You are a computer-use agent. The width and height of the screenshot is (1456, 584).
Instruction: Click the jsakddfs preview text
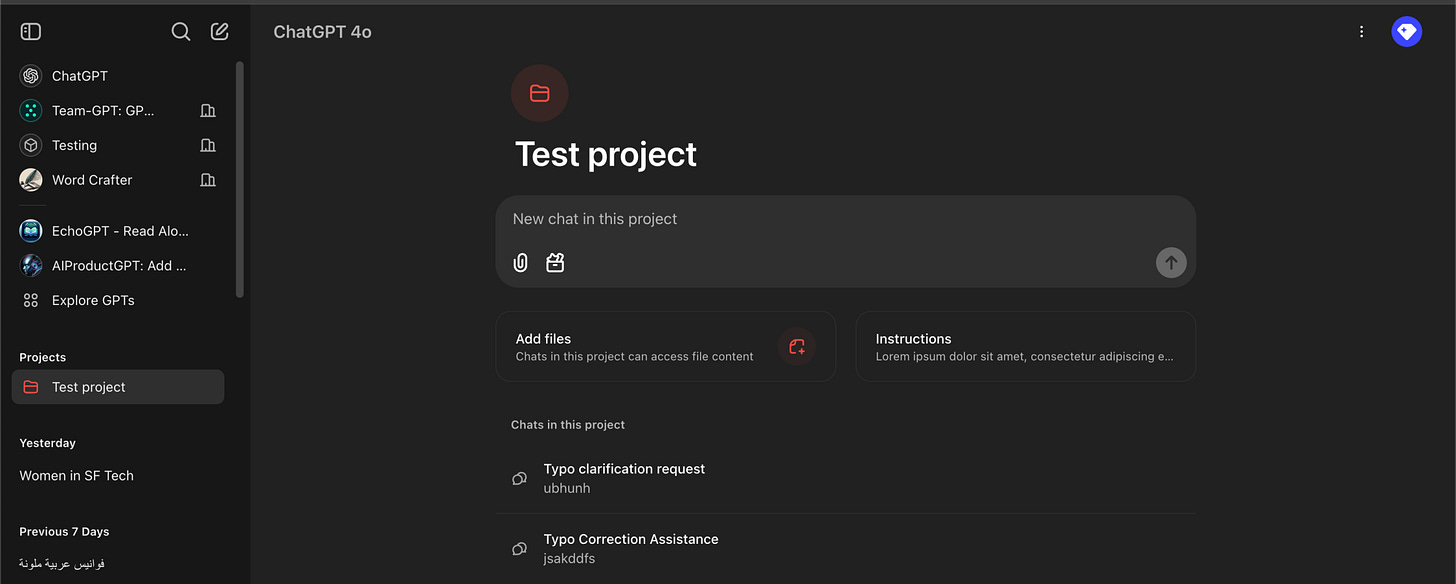(x=570, y=559)
